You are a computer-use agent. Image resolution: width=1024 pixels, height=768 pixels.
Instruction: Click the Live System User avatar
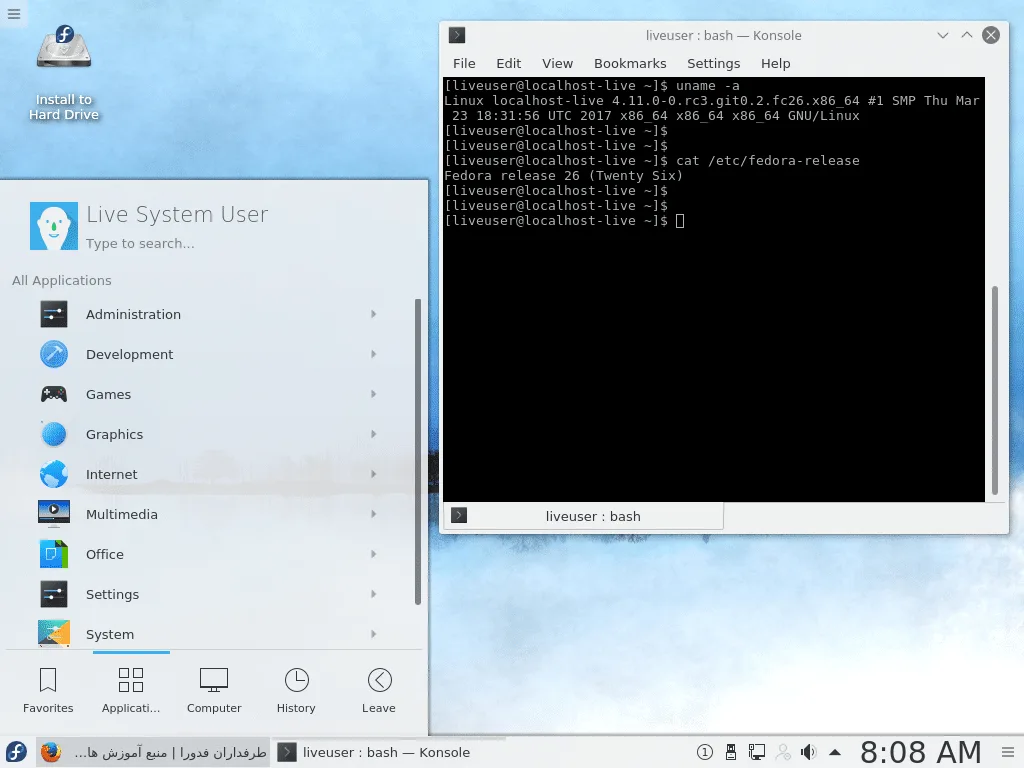54,226
